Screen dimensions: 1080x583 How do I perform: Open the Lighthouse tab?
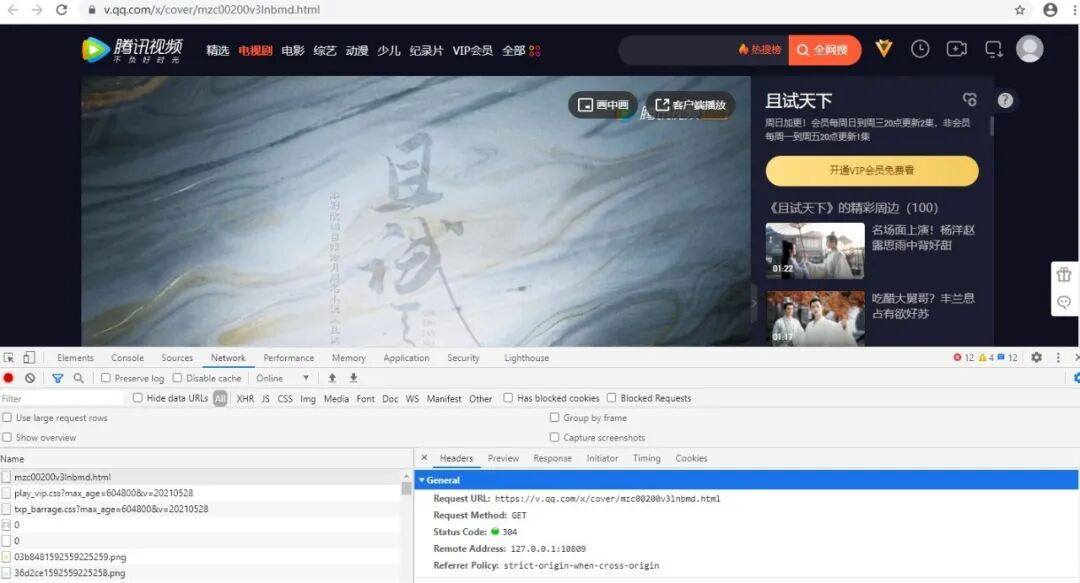coord(526,358)
